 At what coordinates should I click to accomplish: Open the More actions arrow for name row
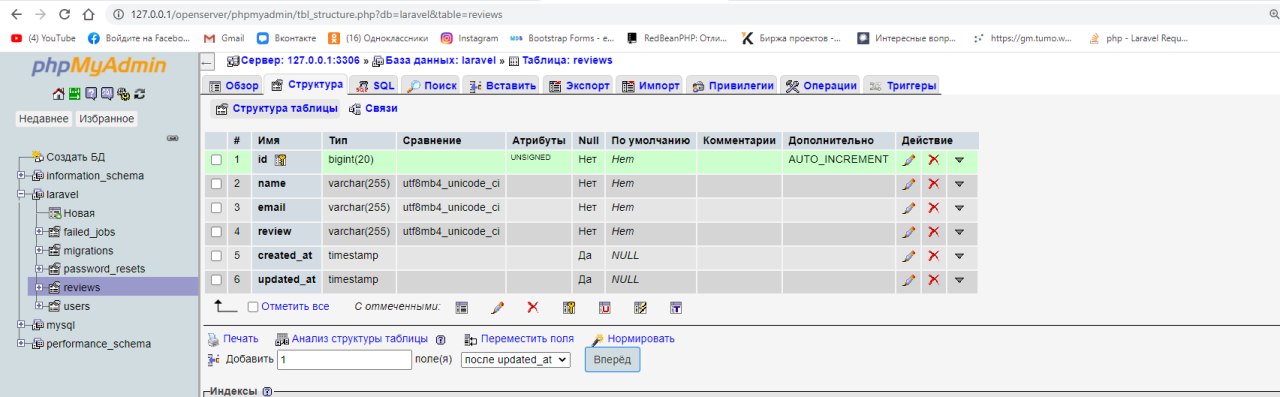coord(960,184)
